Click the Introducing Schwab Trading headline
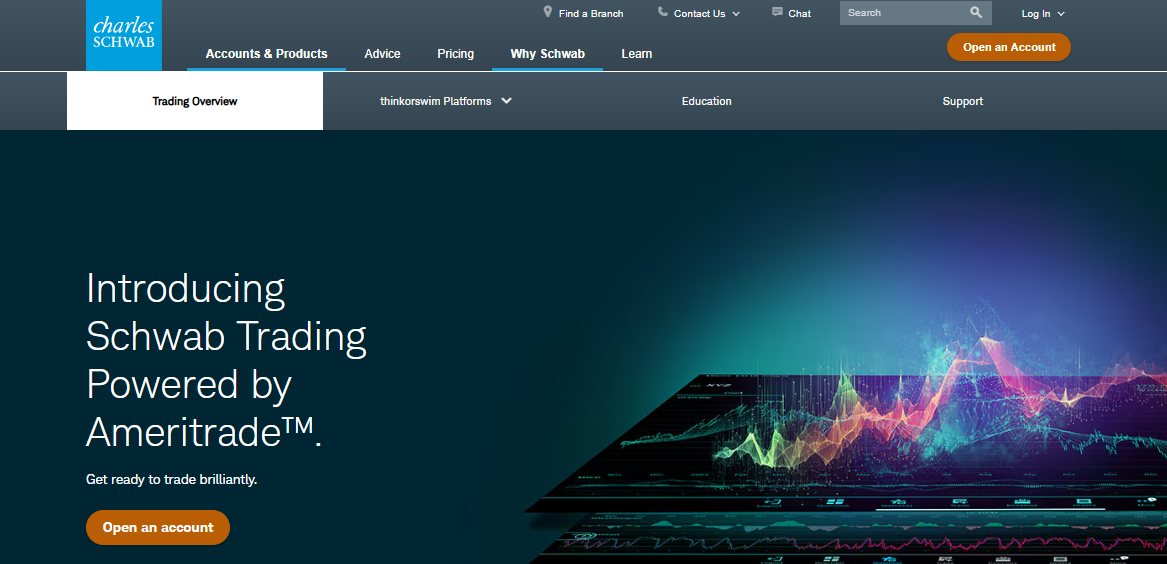 coord(226,360)
